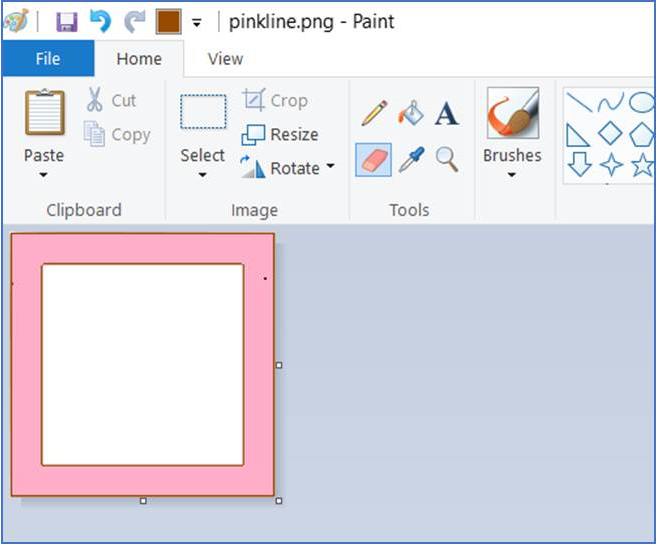The image size is (657, 545).
Task: Switch to the View tab
Action: [x=225, y=59]
